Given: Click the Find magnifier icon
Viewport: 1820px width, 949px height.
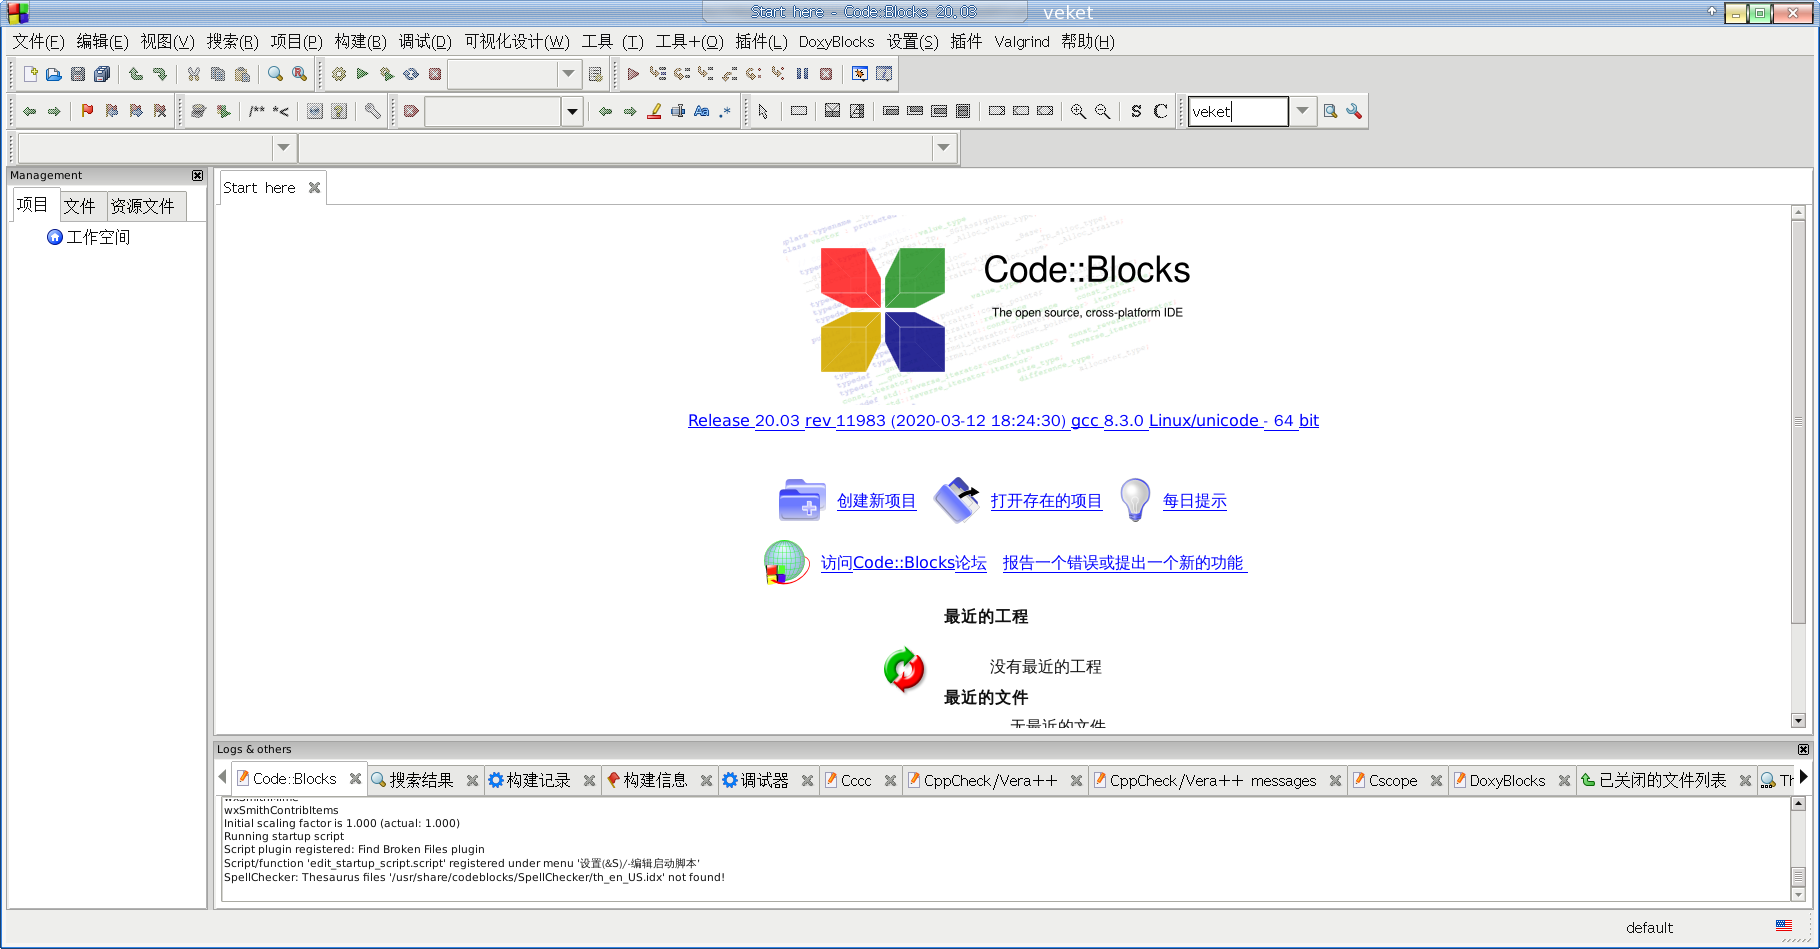Looking at the screenshot, I should [276, 74].
